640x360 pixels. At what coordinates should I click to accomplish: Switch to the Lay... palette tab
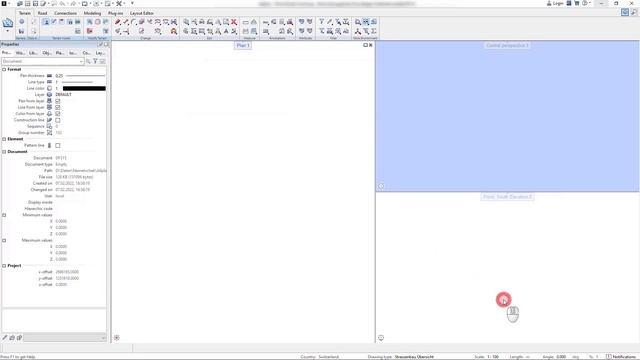click(100, 53)
